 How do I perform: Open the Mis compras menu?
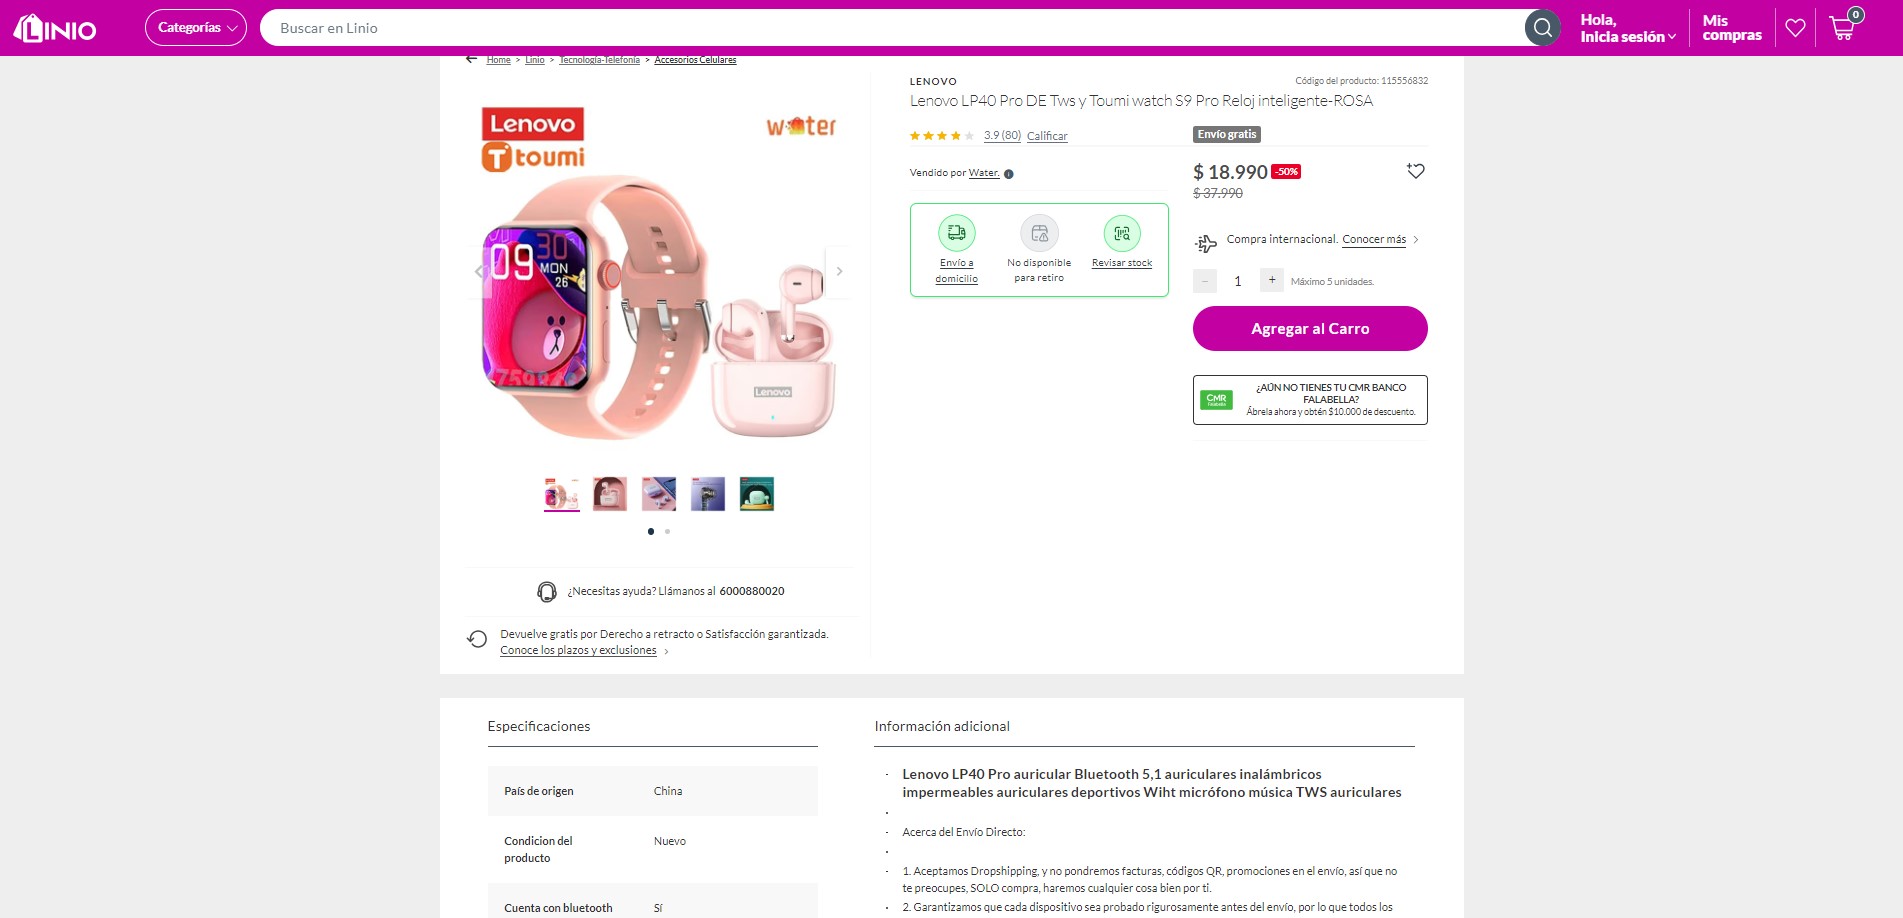pos(1729,27)
